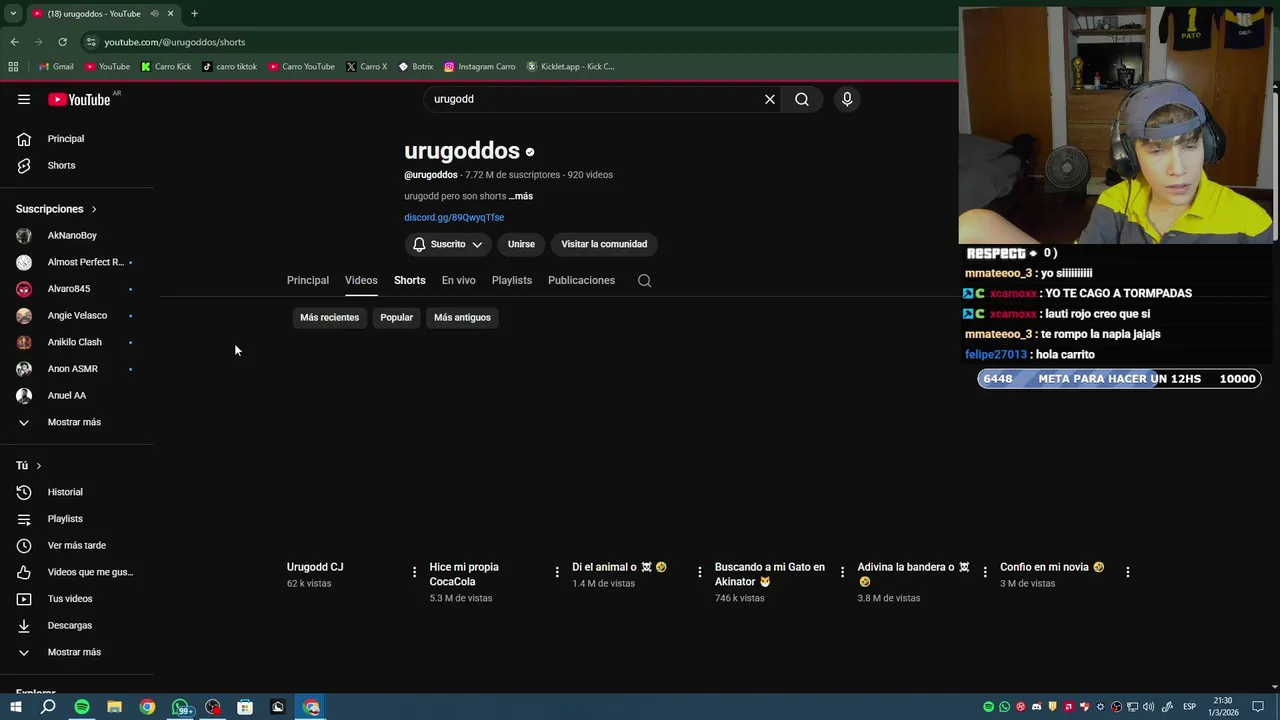This screenshot has width=1280, height=720.
Task: Open options for Adivina la bandera short
Action: pos(985,572)
